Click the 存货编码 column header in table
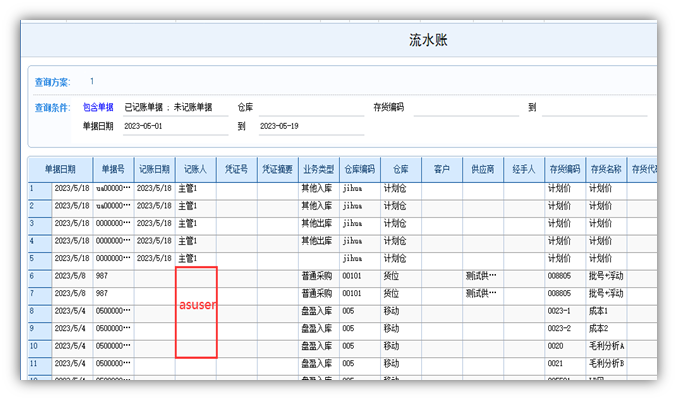 pyautogui.click(x=565, y=169)
